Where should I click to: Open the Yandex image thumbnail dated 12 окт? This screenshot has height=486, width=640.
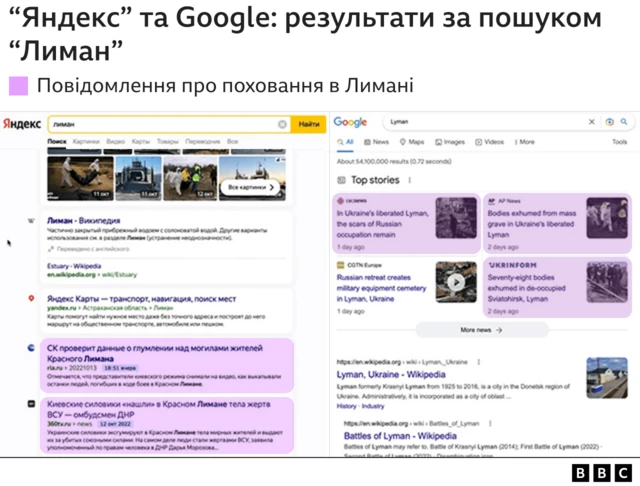point(190,178)
